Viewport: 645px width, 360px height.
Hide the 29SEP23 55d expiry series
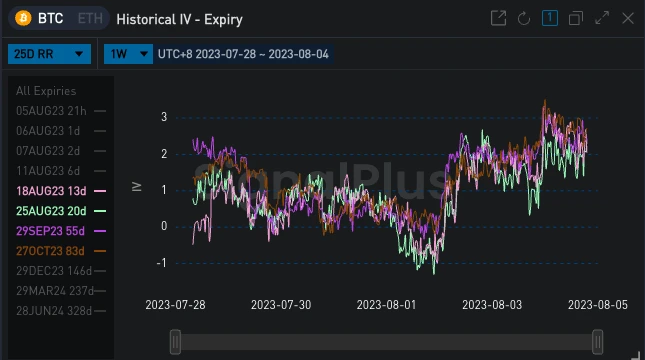coord(60,231)
